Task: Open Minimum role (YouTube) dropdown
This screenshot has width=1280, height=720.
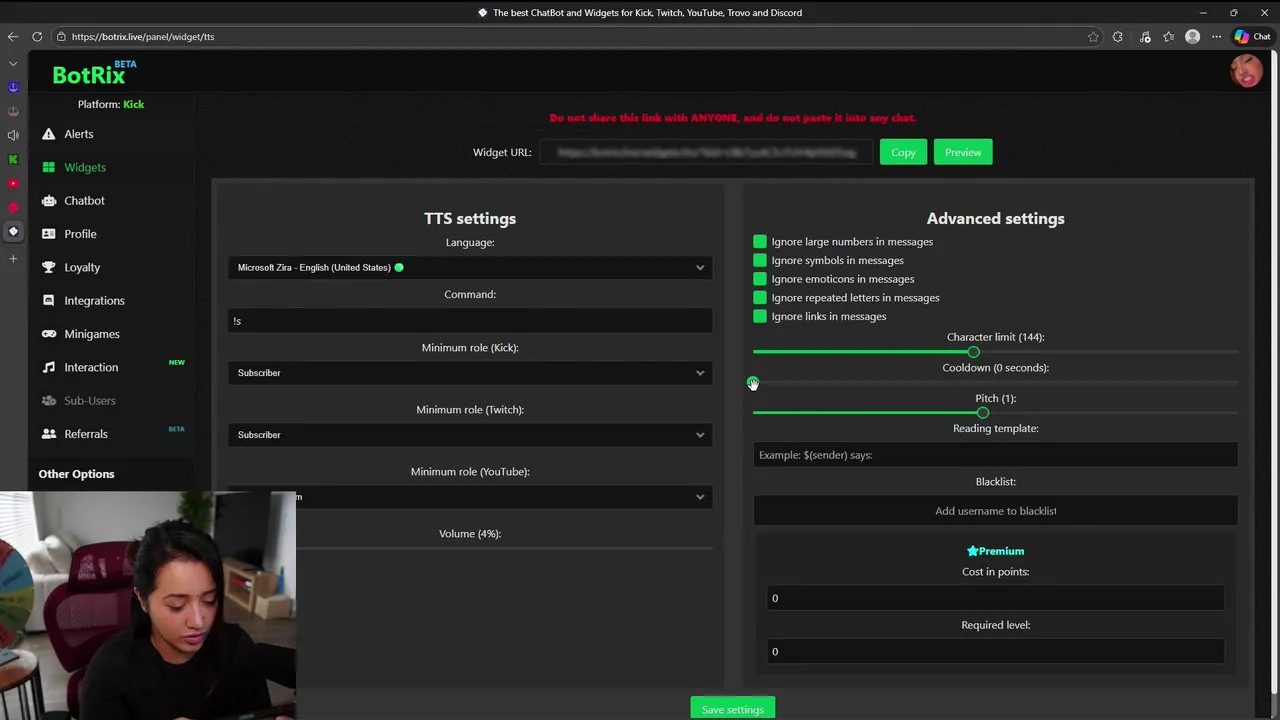Action: click(x=470, y=497)
